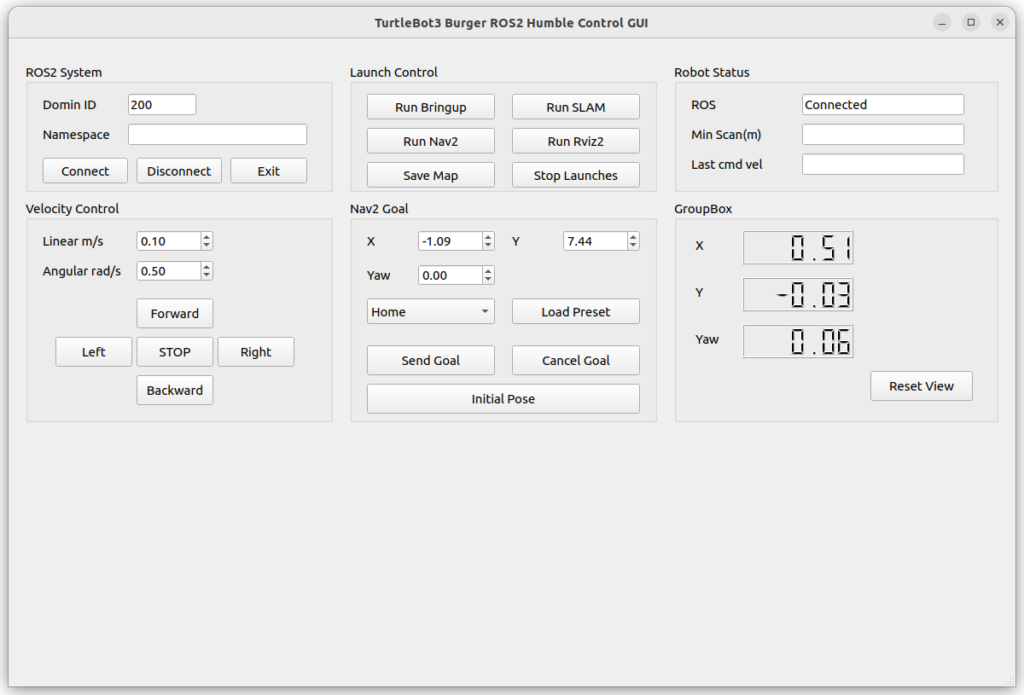The width and height of the screenshot is (1024, 695).
Task: Launch Run Nav2
Action: point(430,141)
